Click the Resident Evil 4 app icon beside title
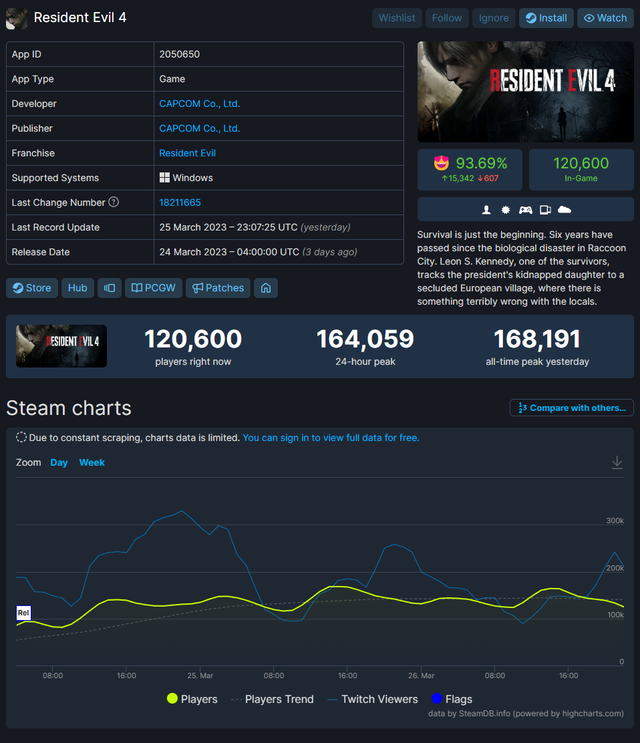 click(x=16, y=18)
